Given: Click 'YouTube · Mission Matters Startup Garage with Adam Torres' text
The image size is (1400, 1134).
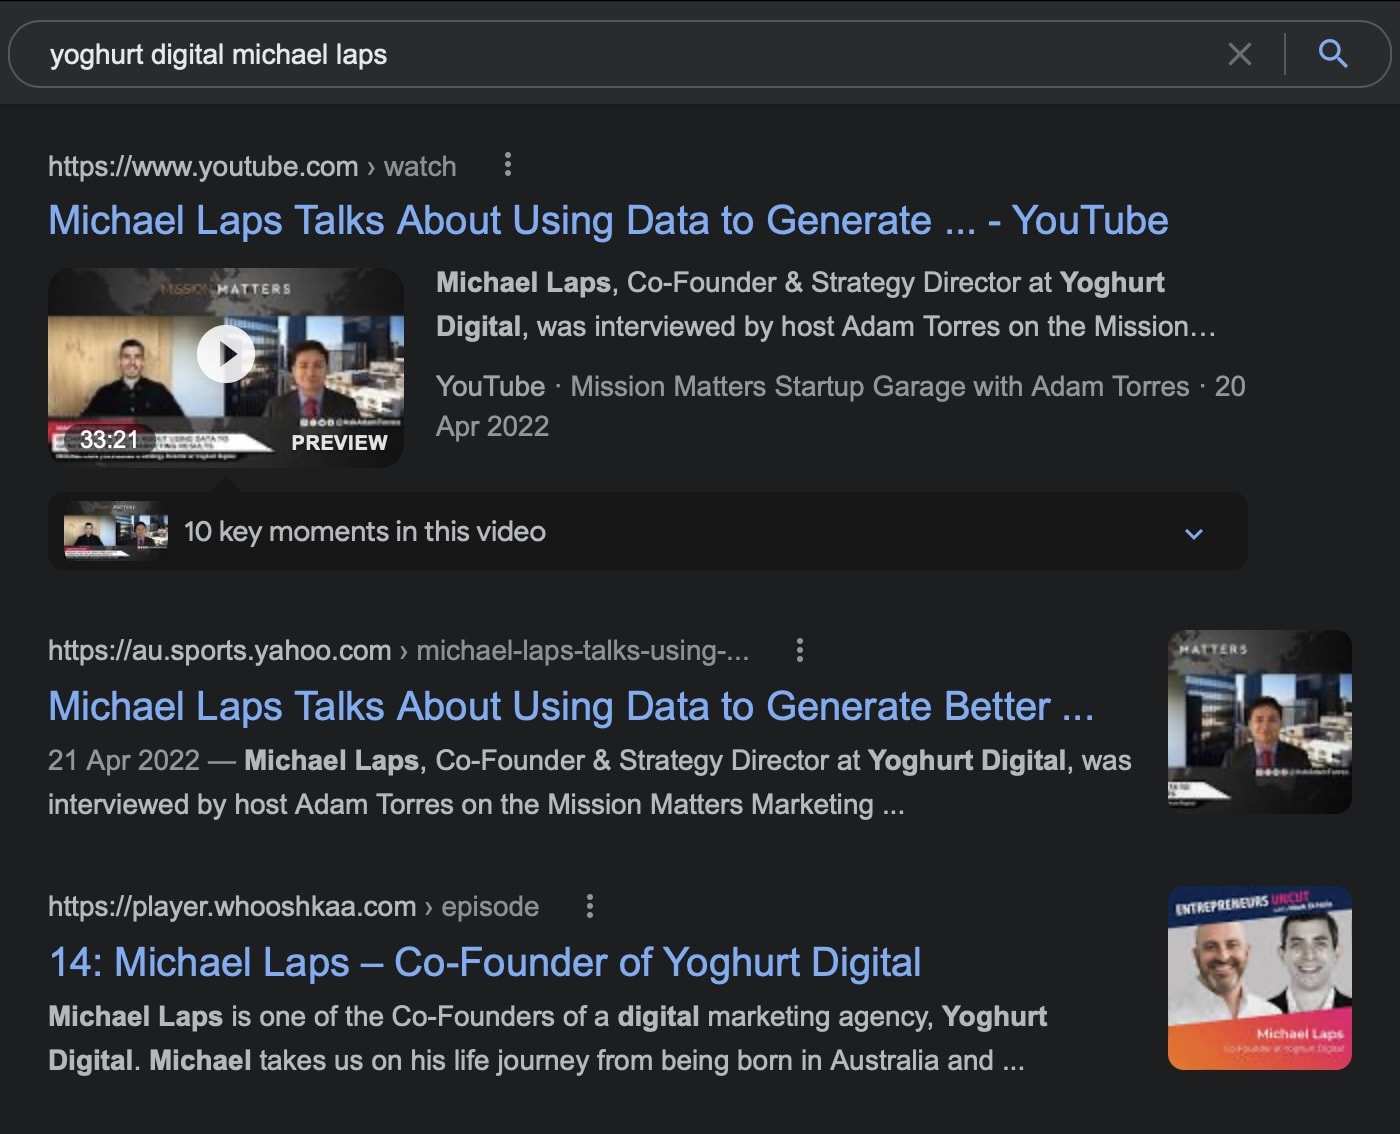Looking at the screenshot, I should pyautogui.click(x=812, y=386).
